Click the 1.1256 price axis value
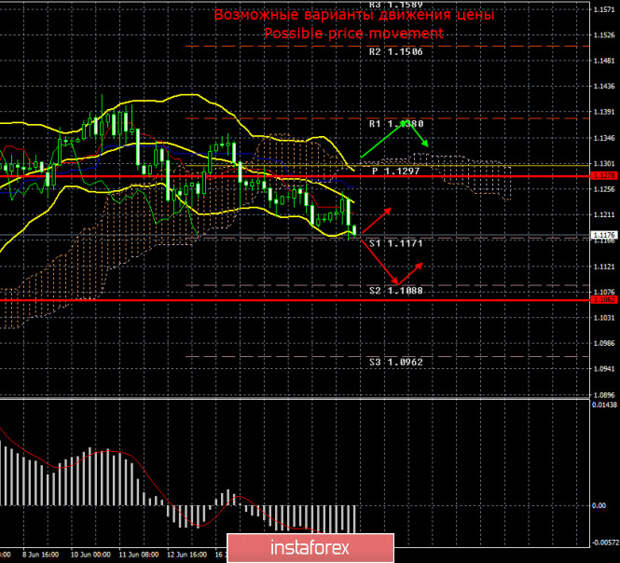The image size is (620, 563). coord(605,189)
